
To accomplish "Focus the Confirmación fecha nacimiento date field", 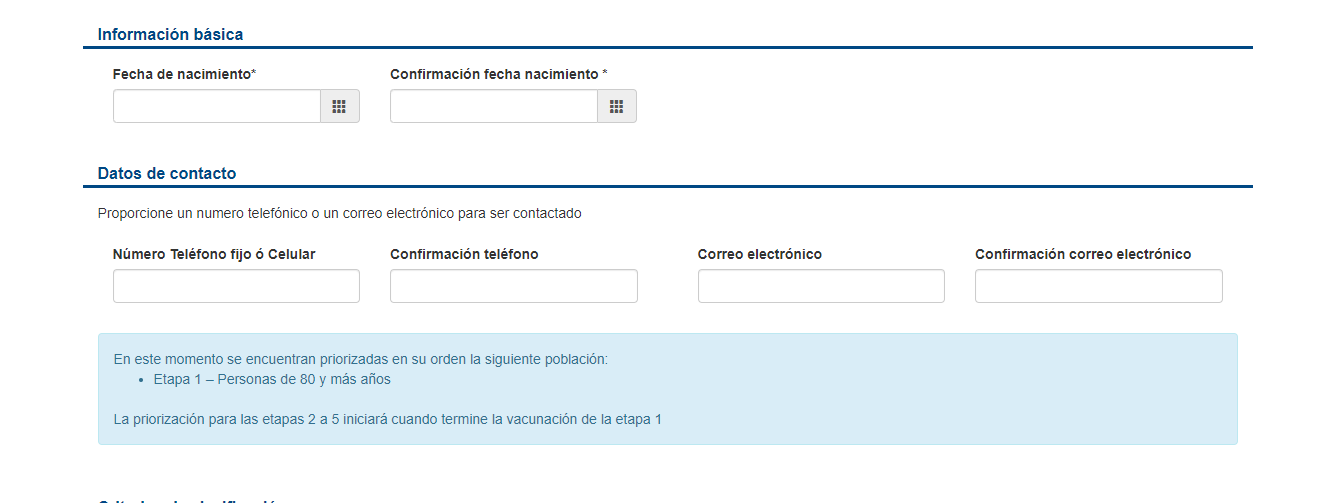I will pos(493,106).
